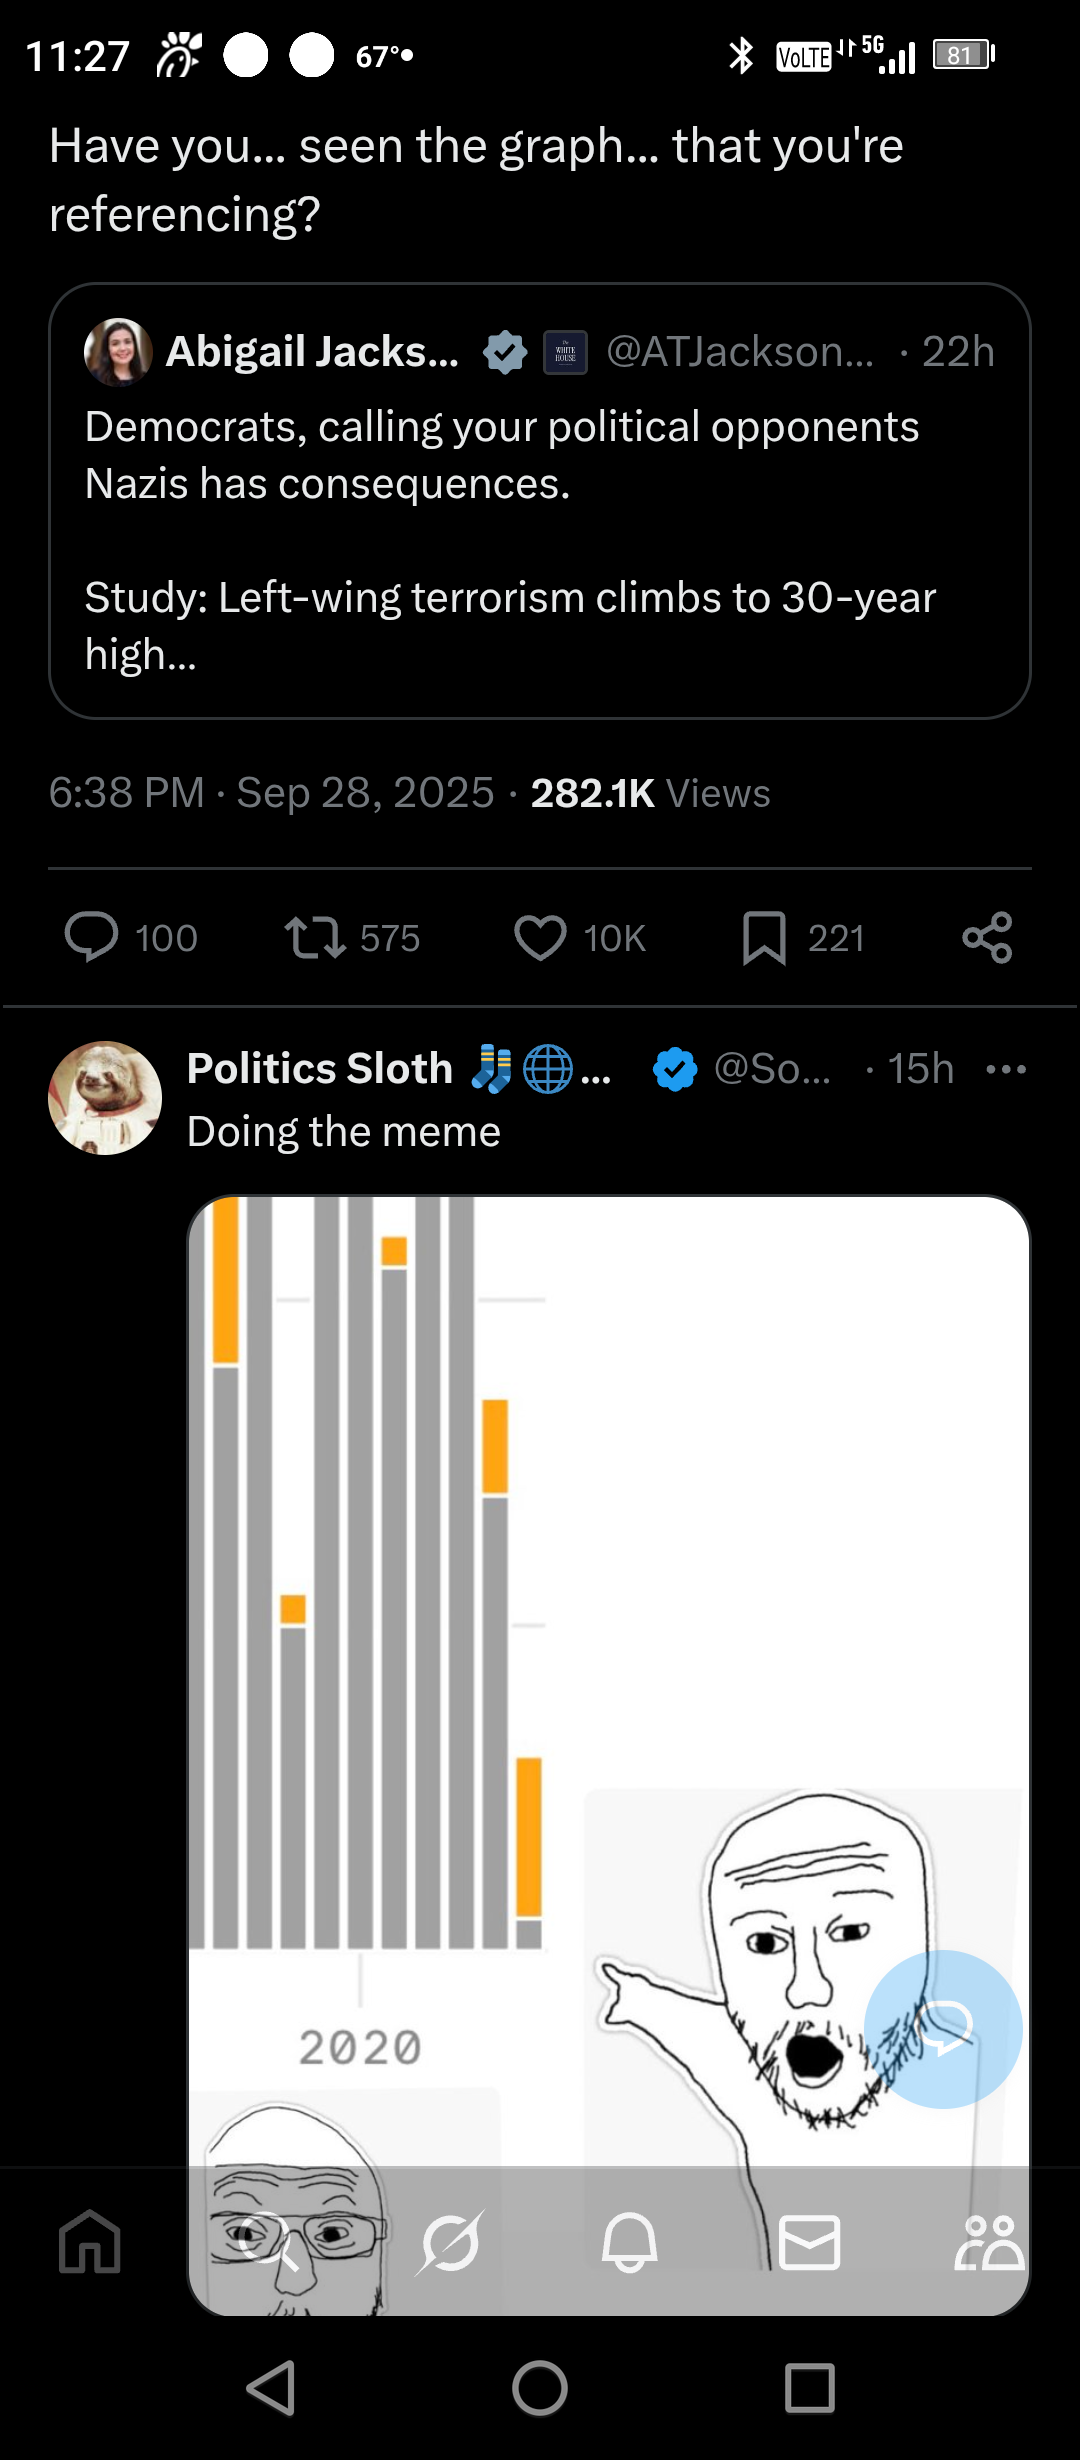Go to the Home tab
The image size is (1080, 2460).
click(x=90, y=2242)
